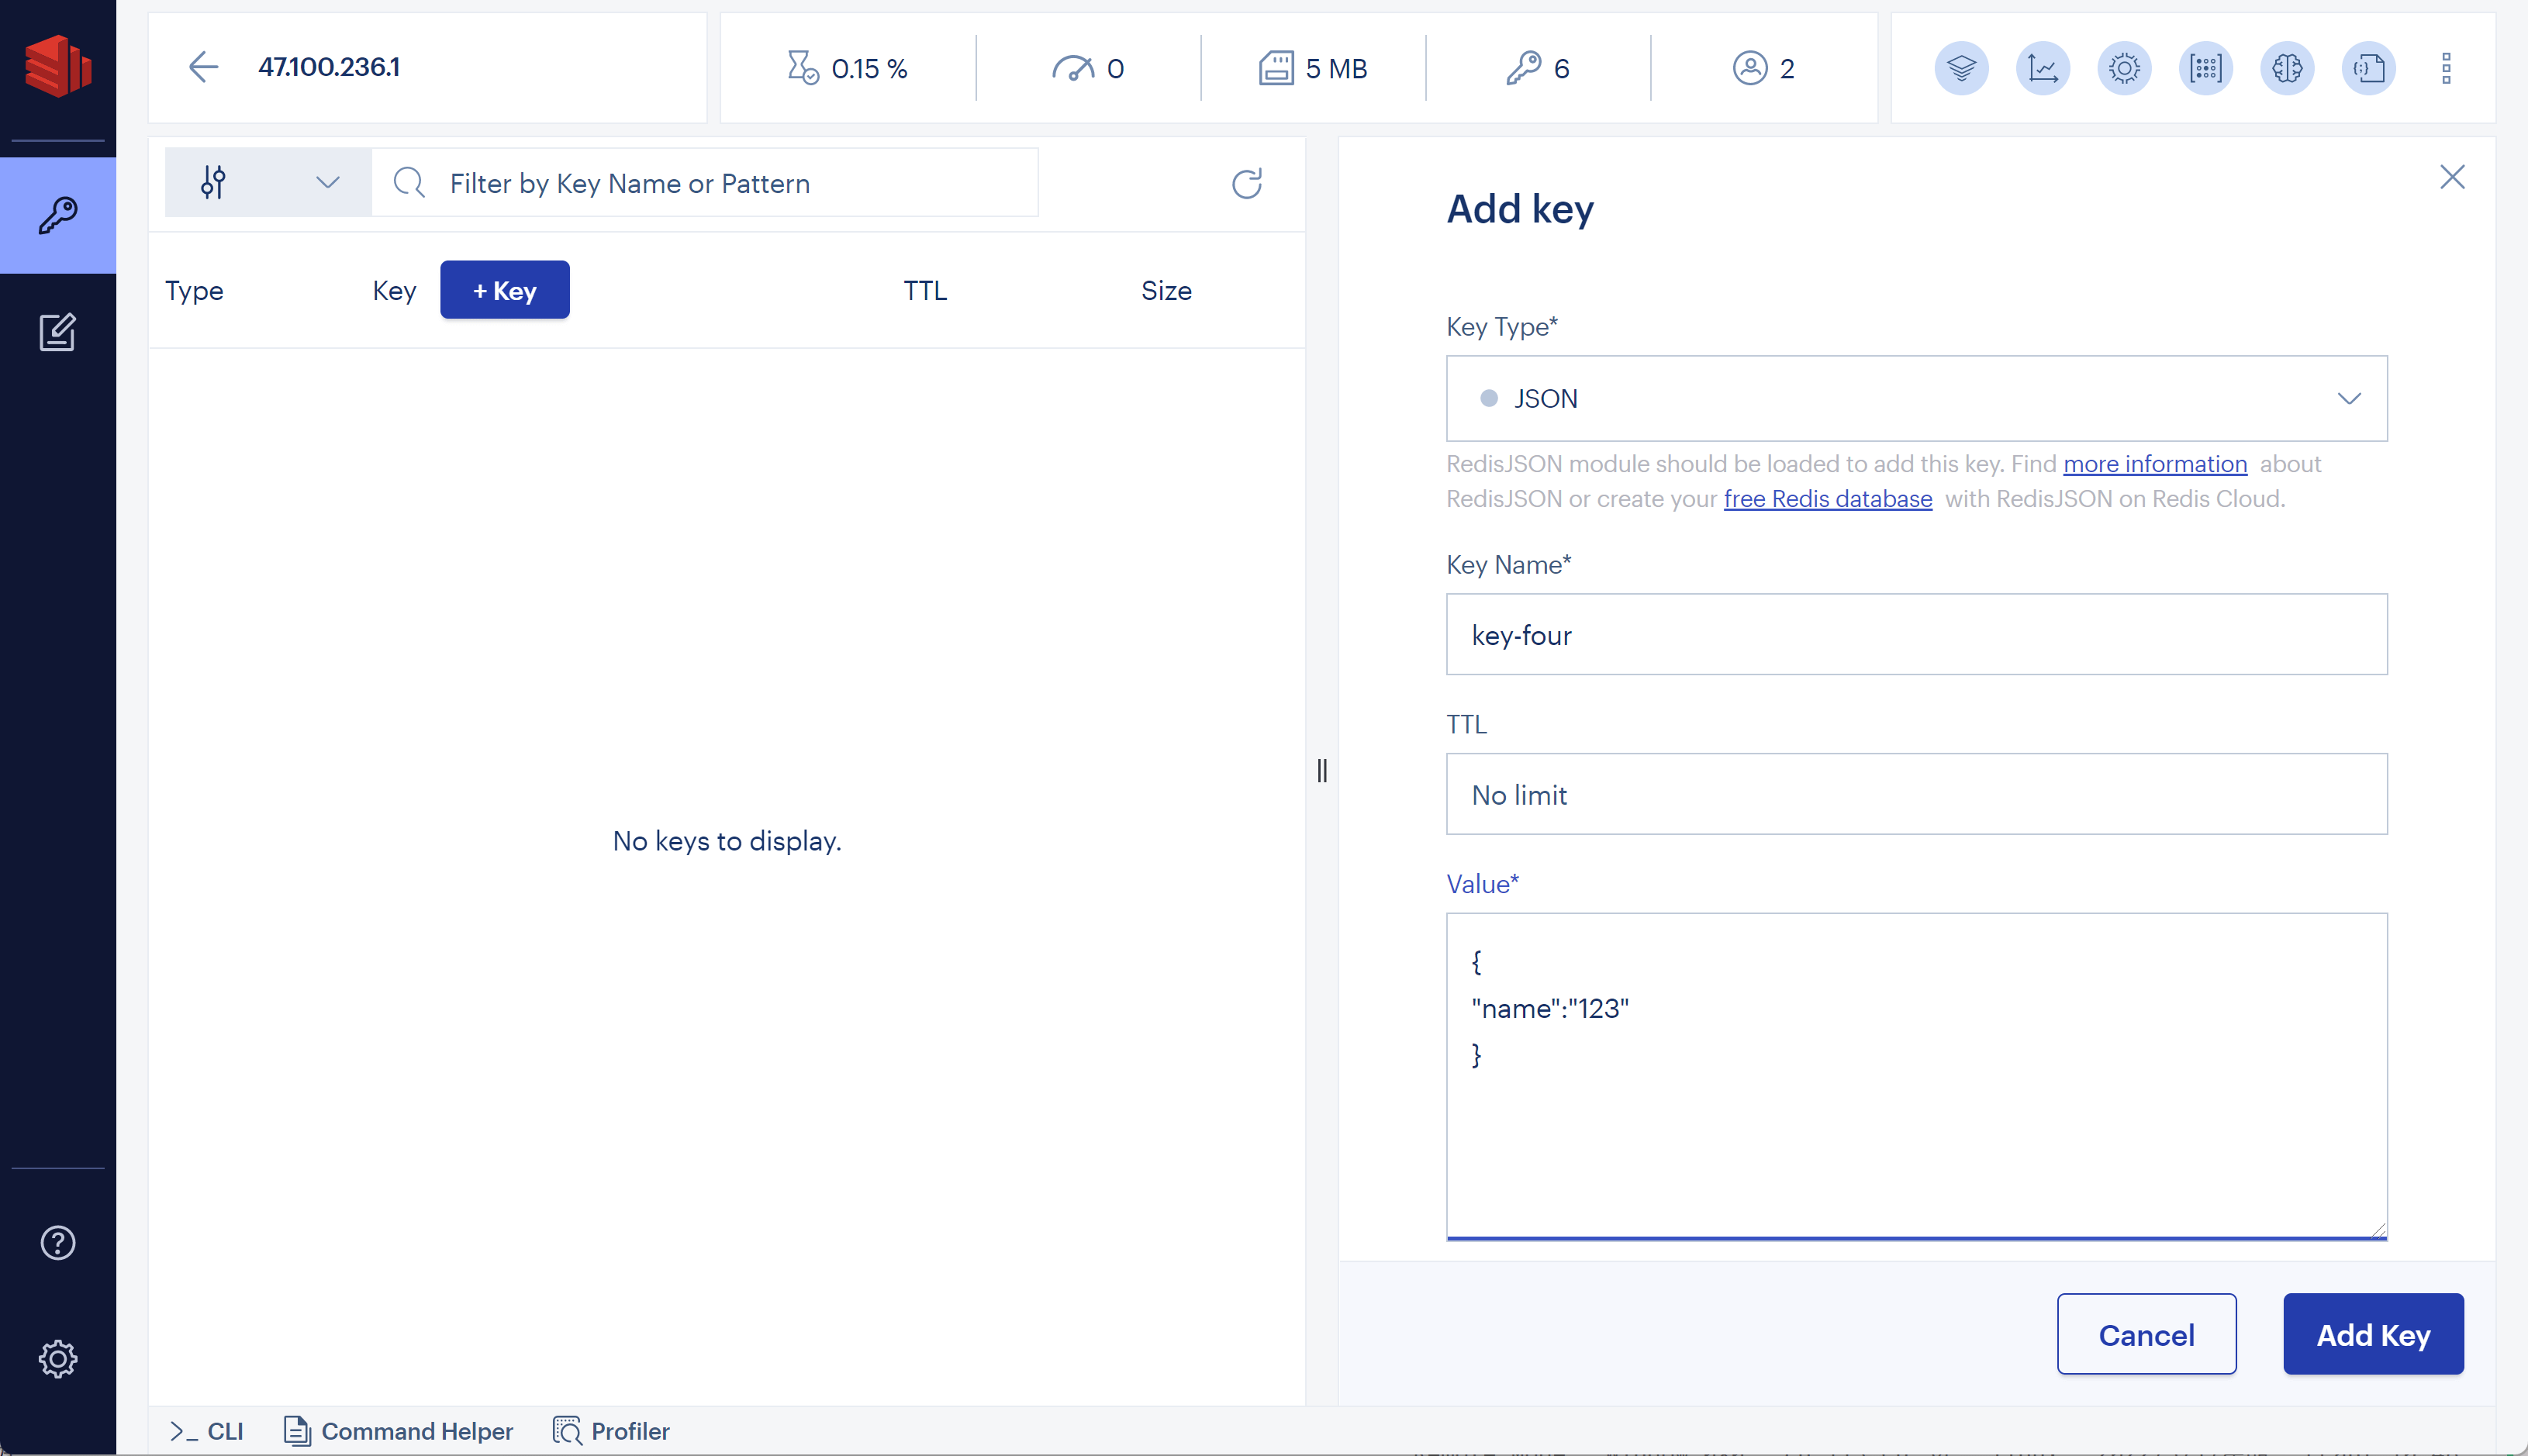2528x1456 pixels.
Task: Click the brain AI module icon
Action: click(2287, 68)
